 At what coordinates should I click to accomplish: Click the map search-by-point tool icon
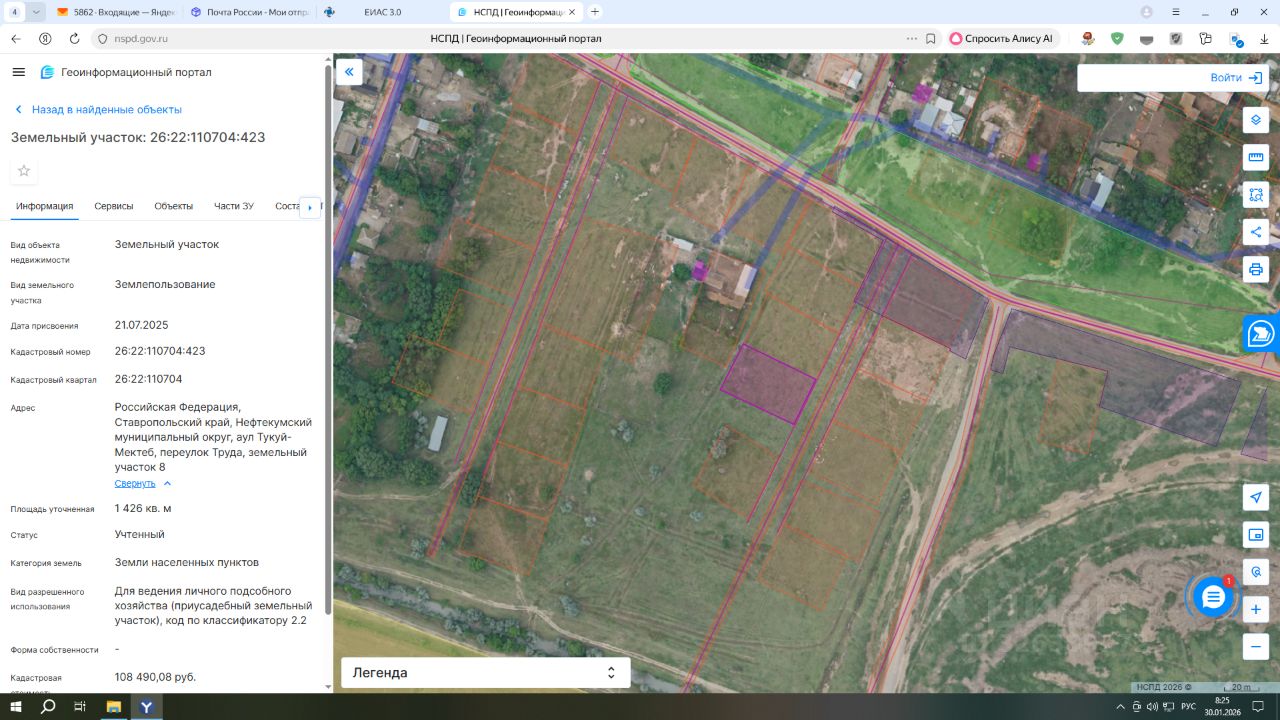click(x=1256, y=572)
